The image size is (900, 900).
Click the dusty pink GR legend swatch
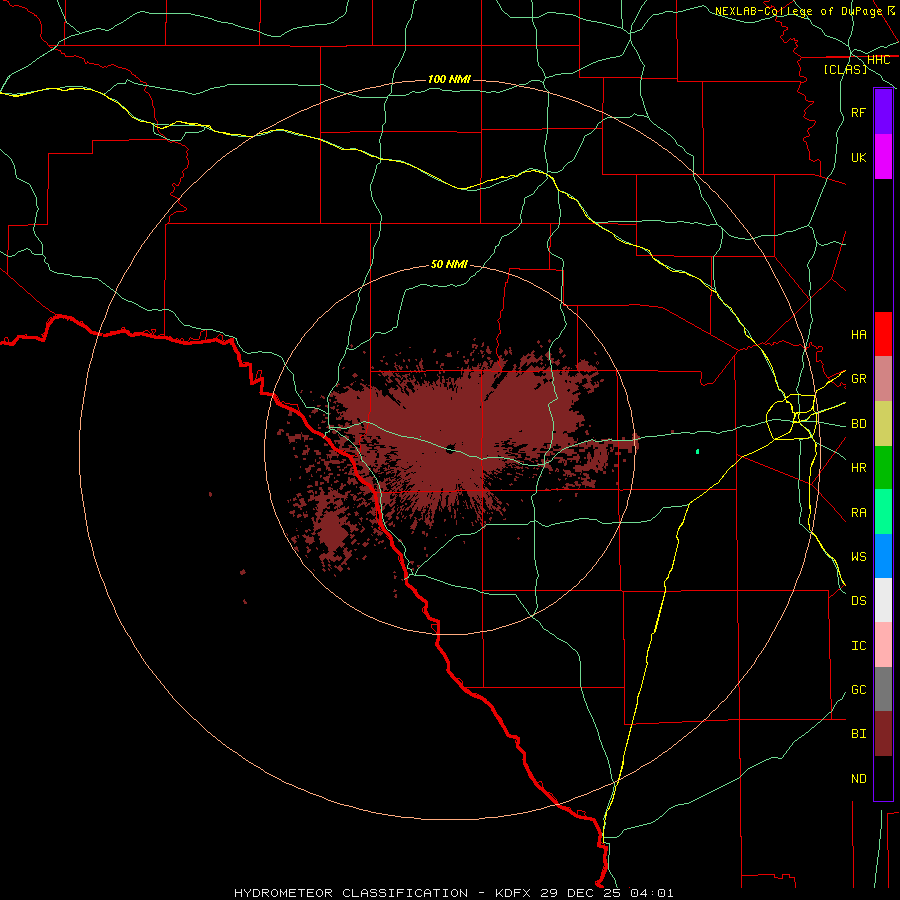[883, 379]
